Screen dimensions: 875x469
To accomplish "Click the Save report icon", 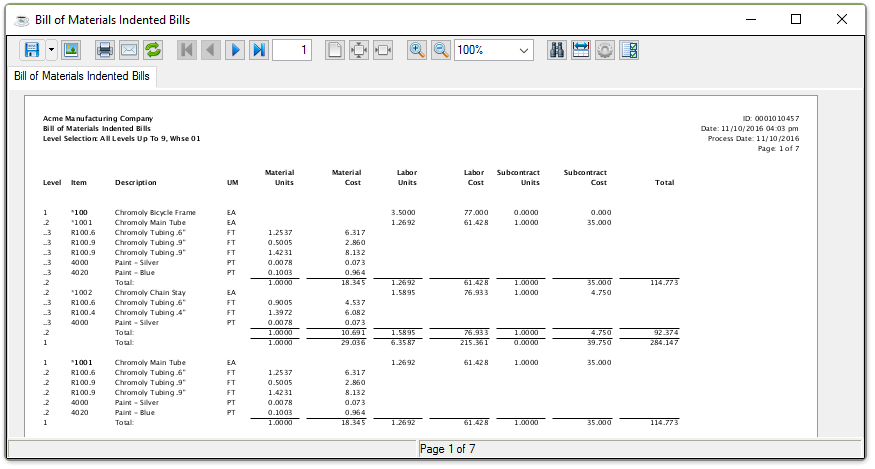I will click(x=32, y=49).
